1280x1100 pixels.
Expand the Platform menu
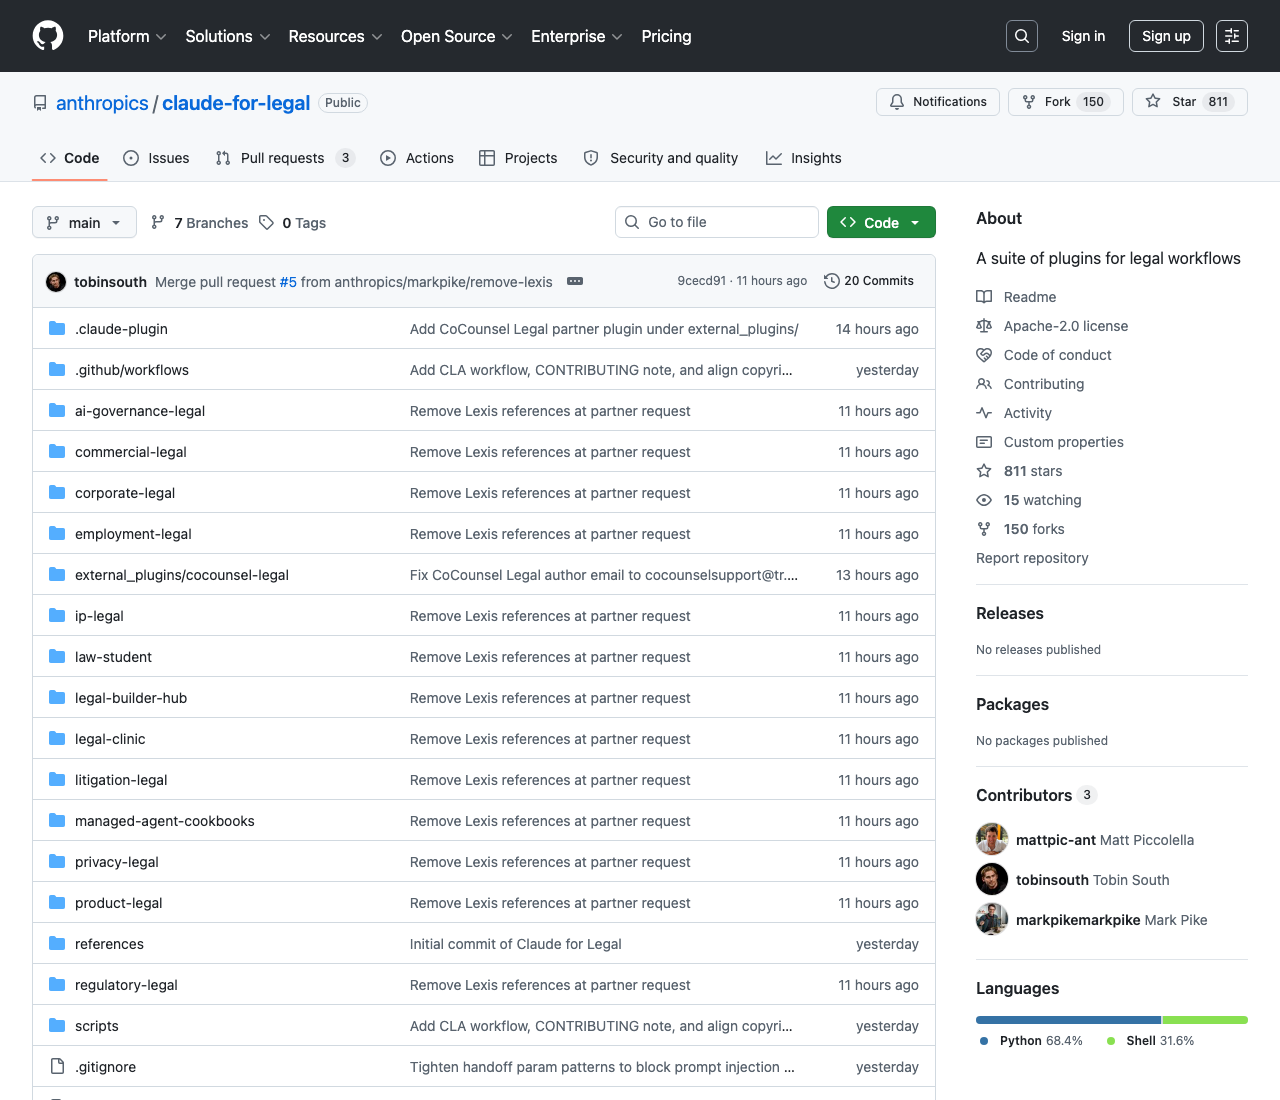pos(127,36)
